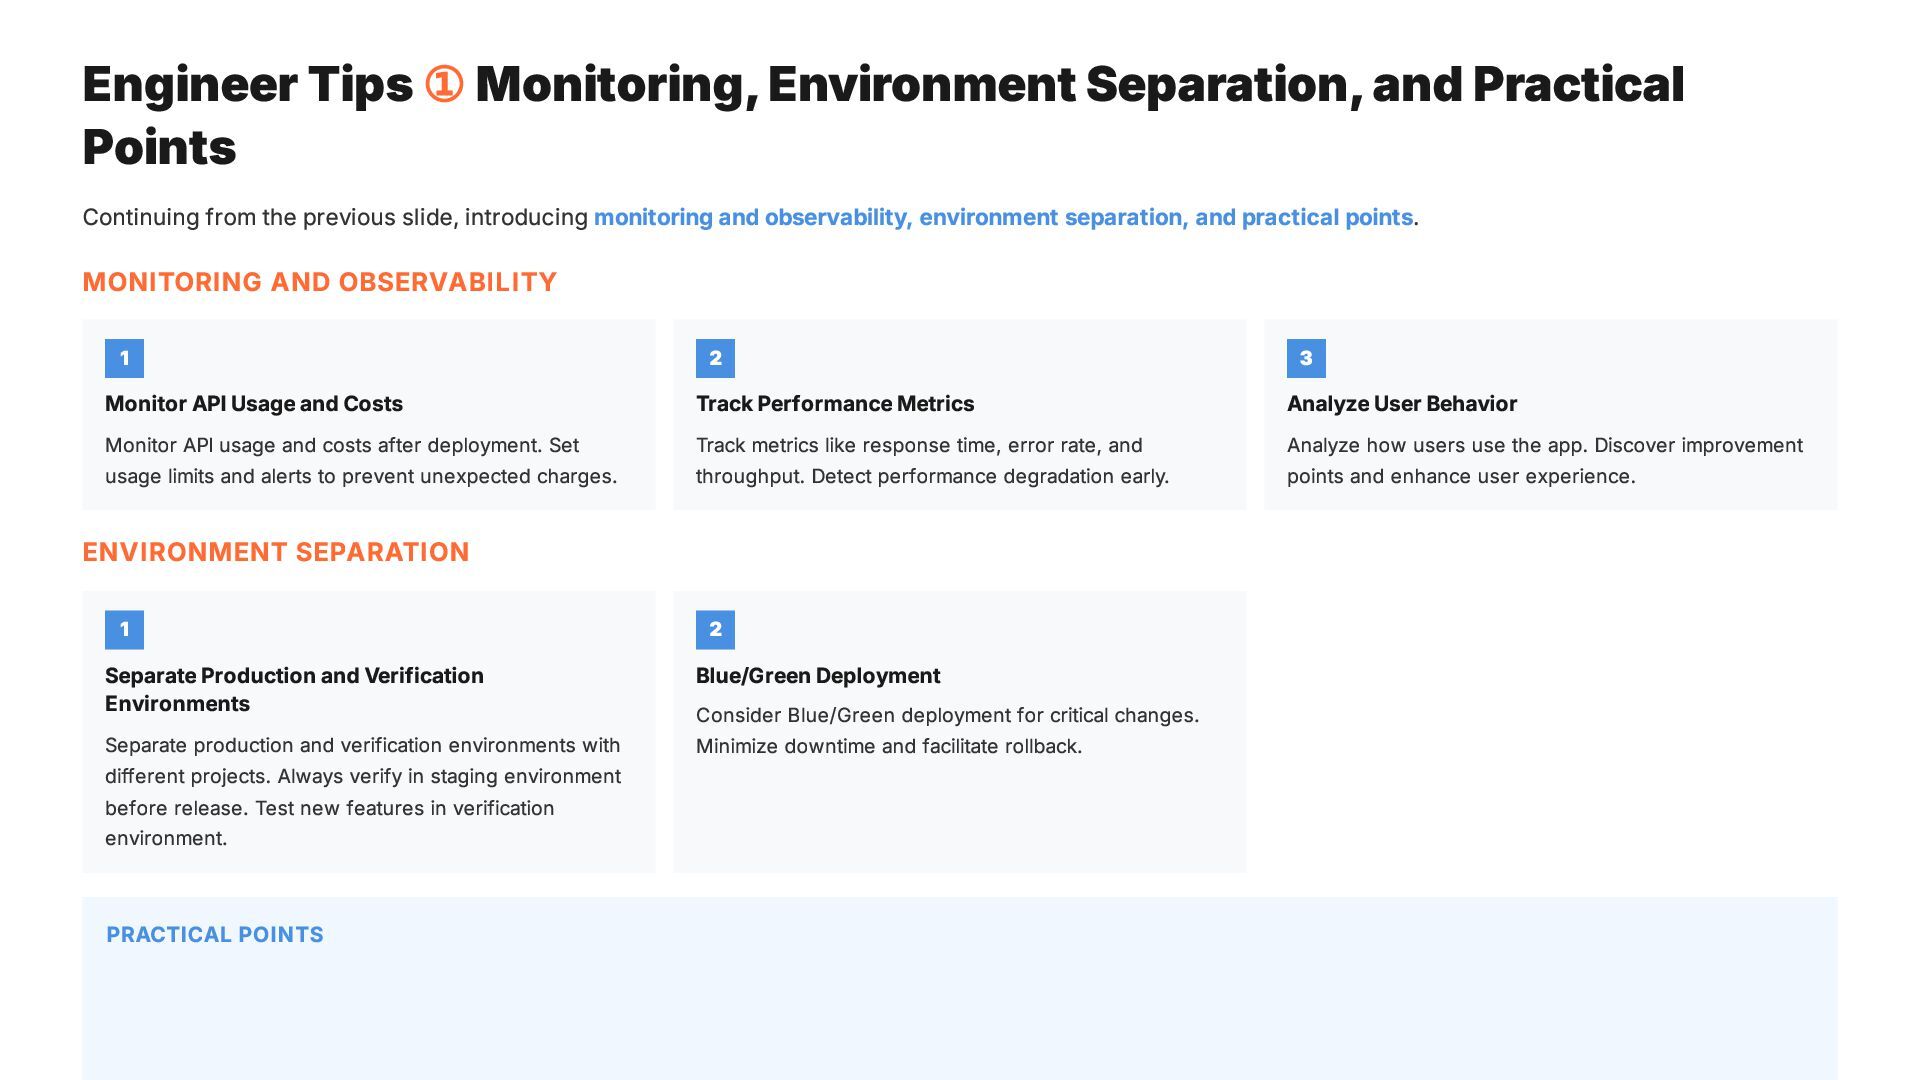Image resolution: width=1920 pixels, height=1080 pixels.
Task: Click the Environment Separation section heading
Action: click(275, 552)
